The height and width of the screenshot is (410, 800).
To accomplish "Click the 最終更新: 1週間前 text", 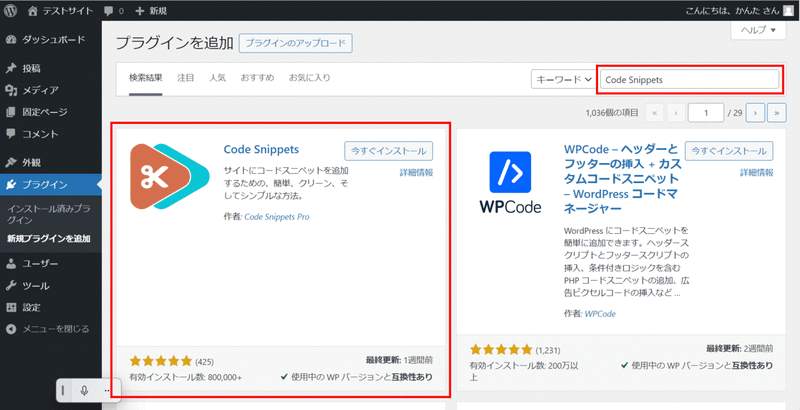I will [399, 360].
